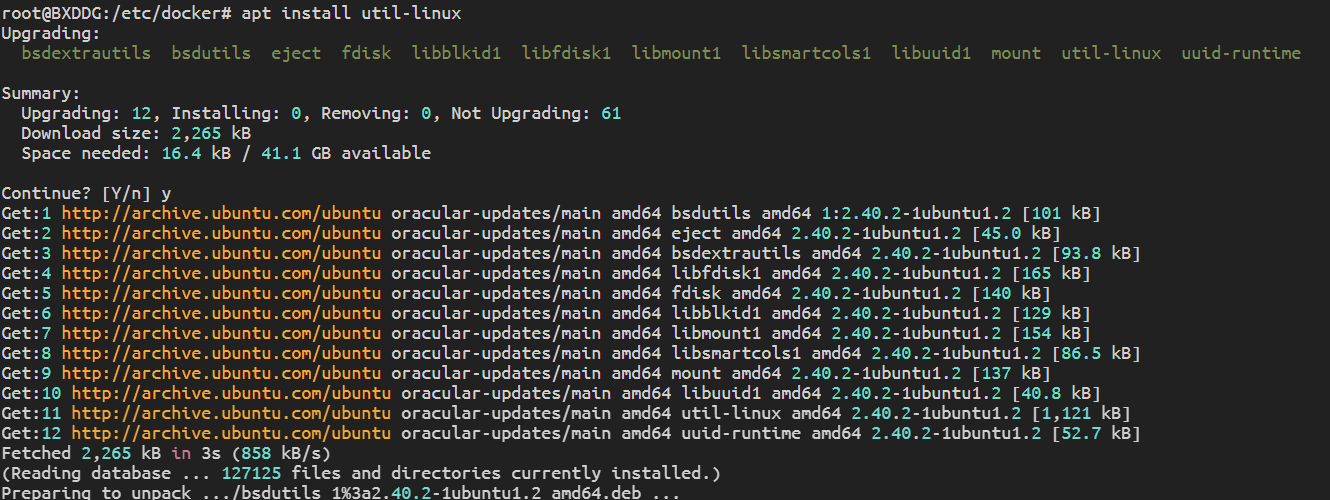Open the archive.ubuntu.com URL on the Get:2 line
This screenshot has width=1330, height=500.
[221, 233]
